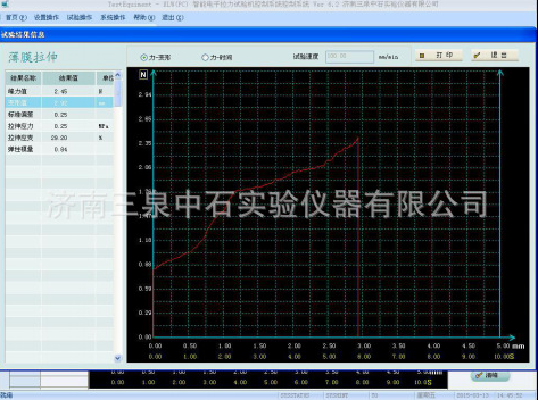Click the 结果值 column header

(x=68, y=78)
